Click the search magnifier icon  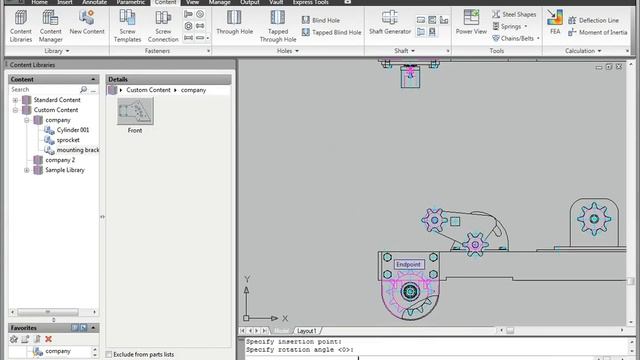tap(84, 89)
